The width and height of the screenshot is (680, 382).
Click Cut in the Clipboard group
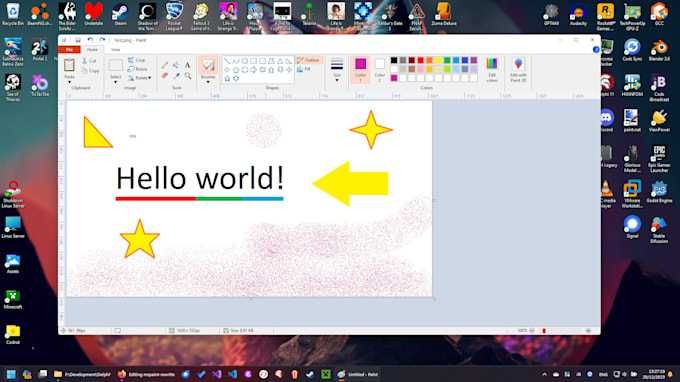[89, 61]
